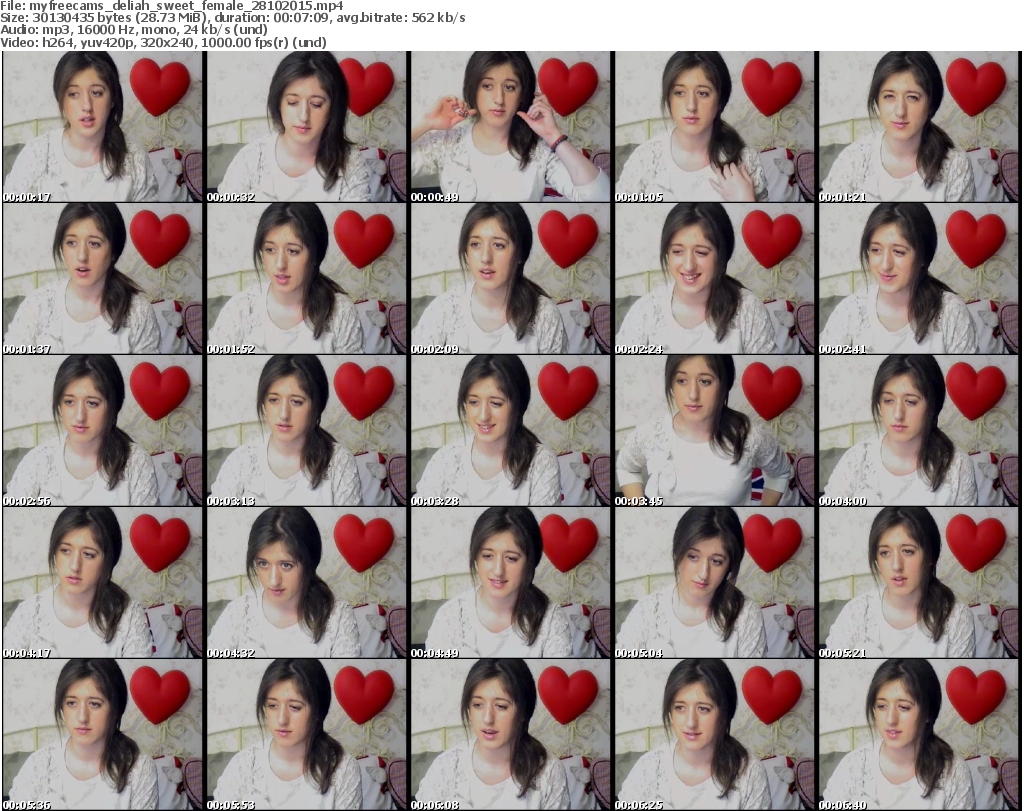Viewport: 1024px width, 811px height.
Task: Open the thumbnail at 00:05:53
Action: [307, 735]
